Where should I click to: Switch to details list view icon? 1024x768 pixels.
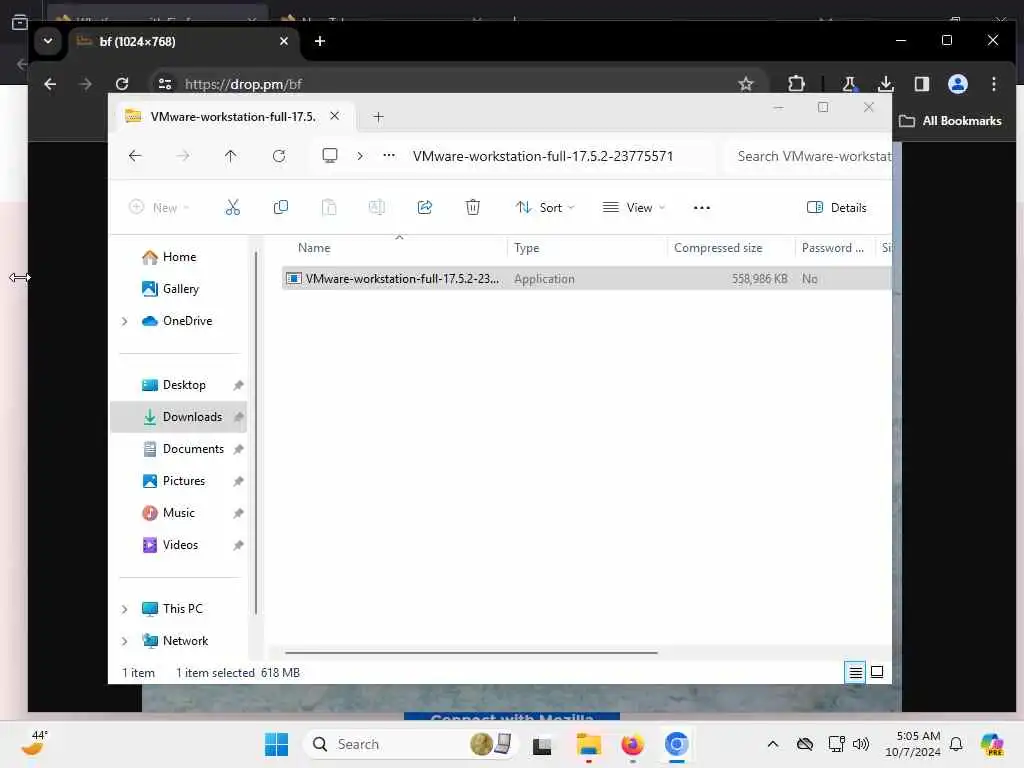pyautogui.click(x=855, y=672)
